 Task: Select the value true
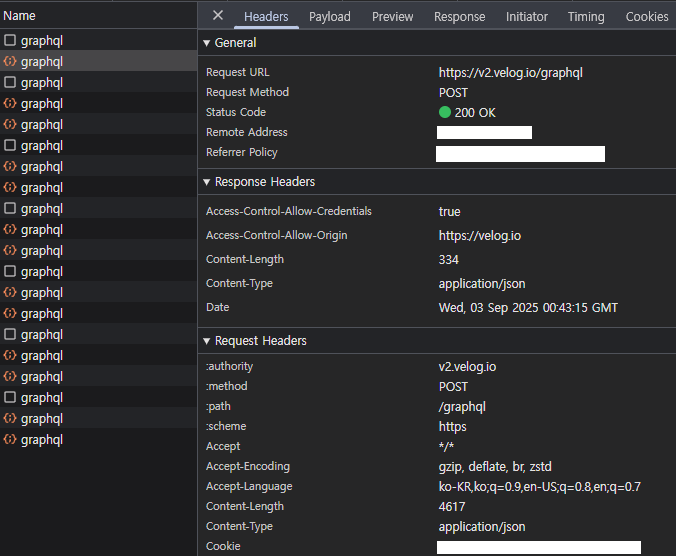[x=449, y=212]
